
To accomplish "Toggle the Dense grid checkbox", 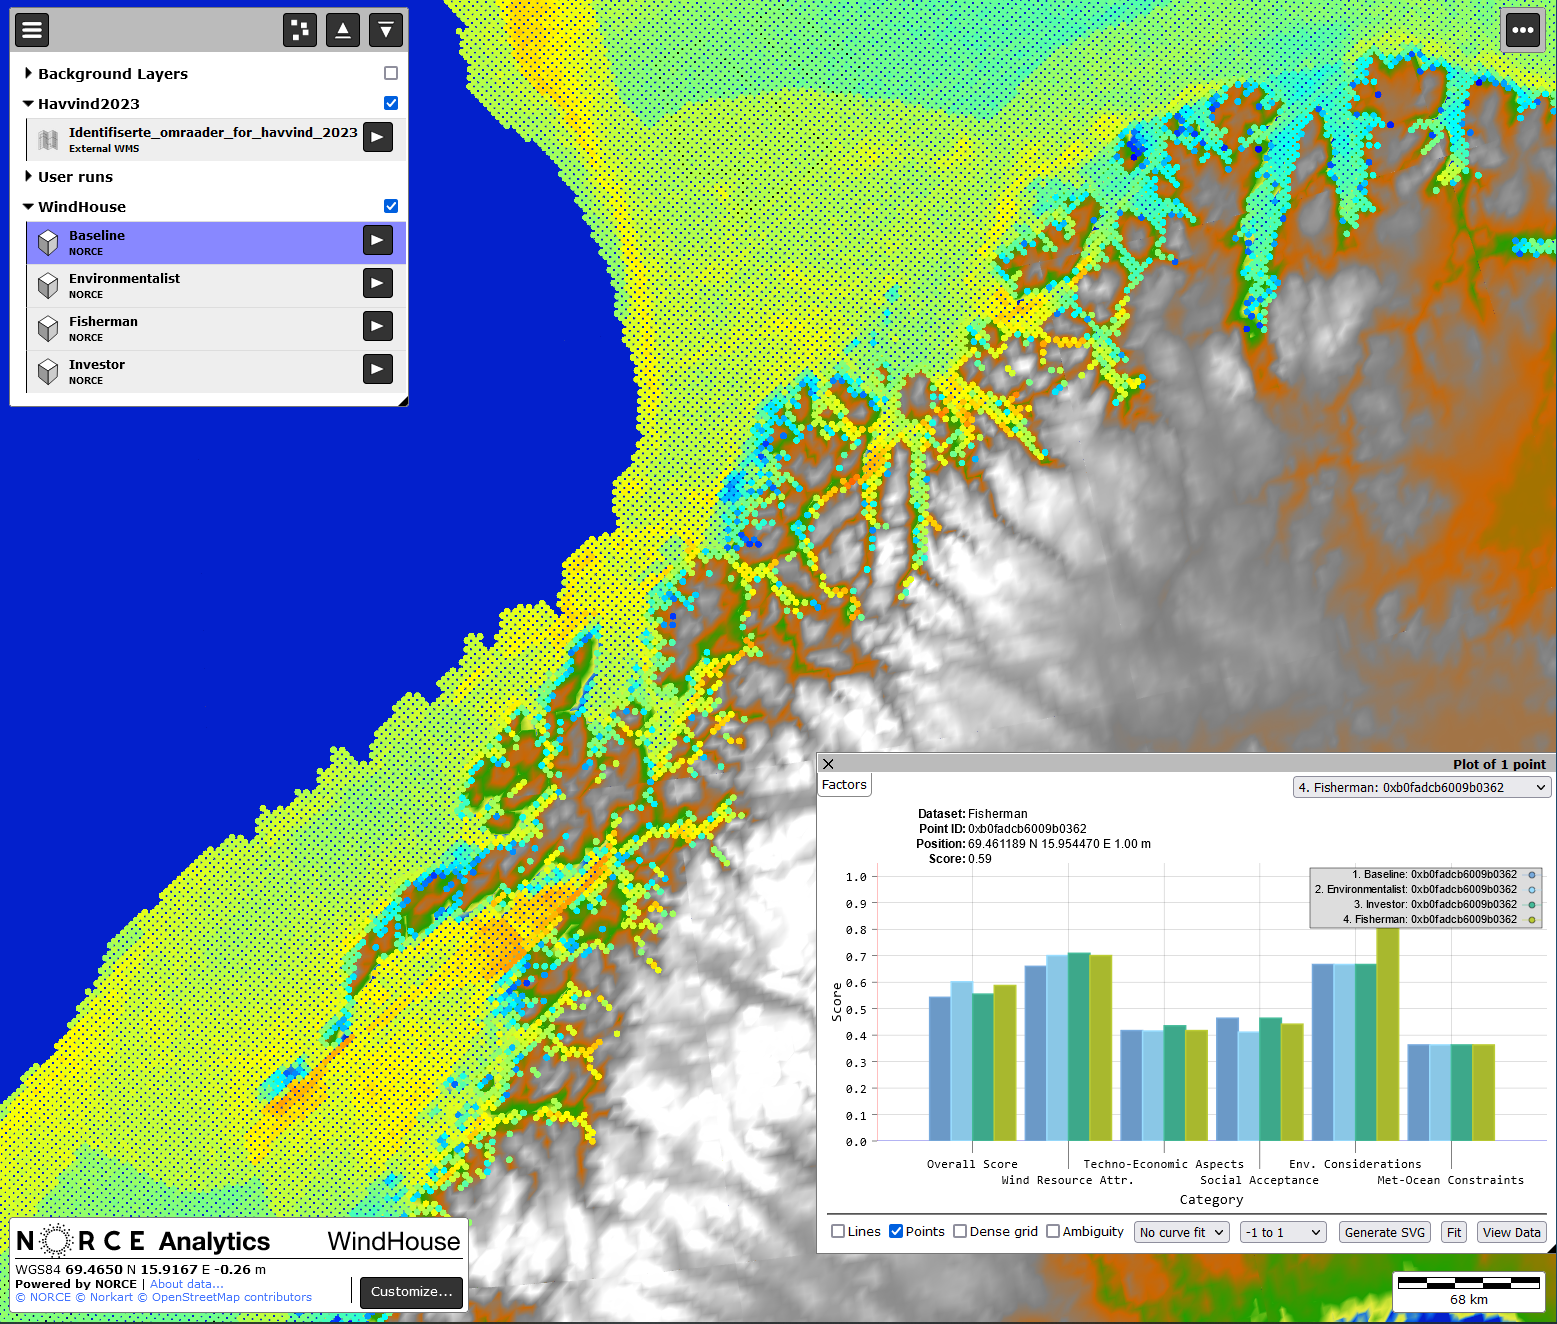I will pyautogui.click(x=960, y=1232).
